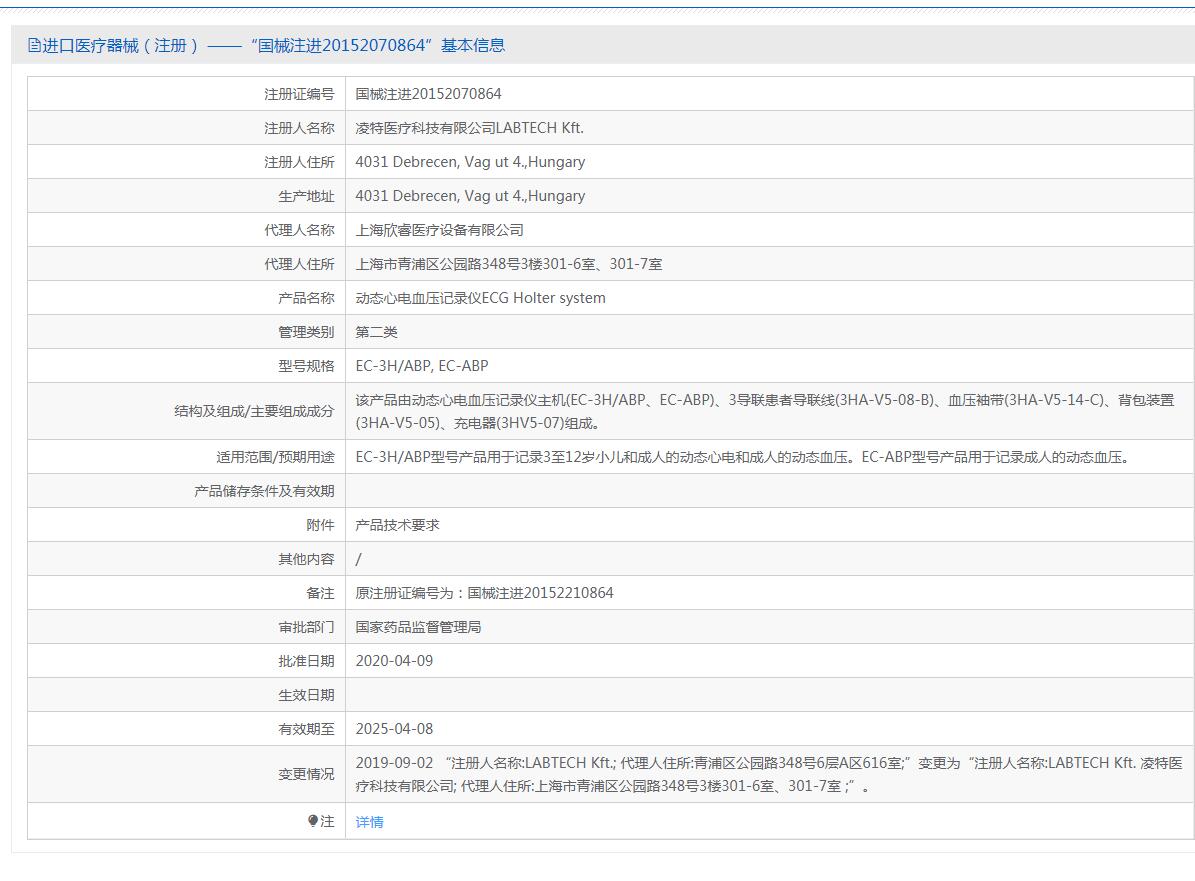Click the 生产地址 address value

[470, 196]
